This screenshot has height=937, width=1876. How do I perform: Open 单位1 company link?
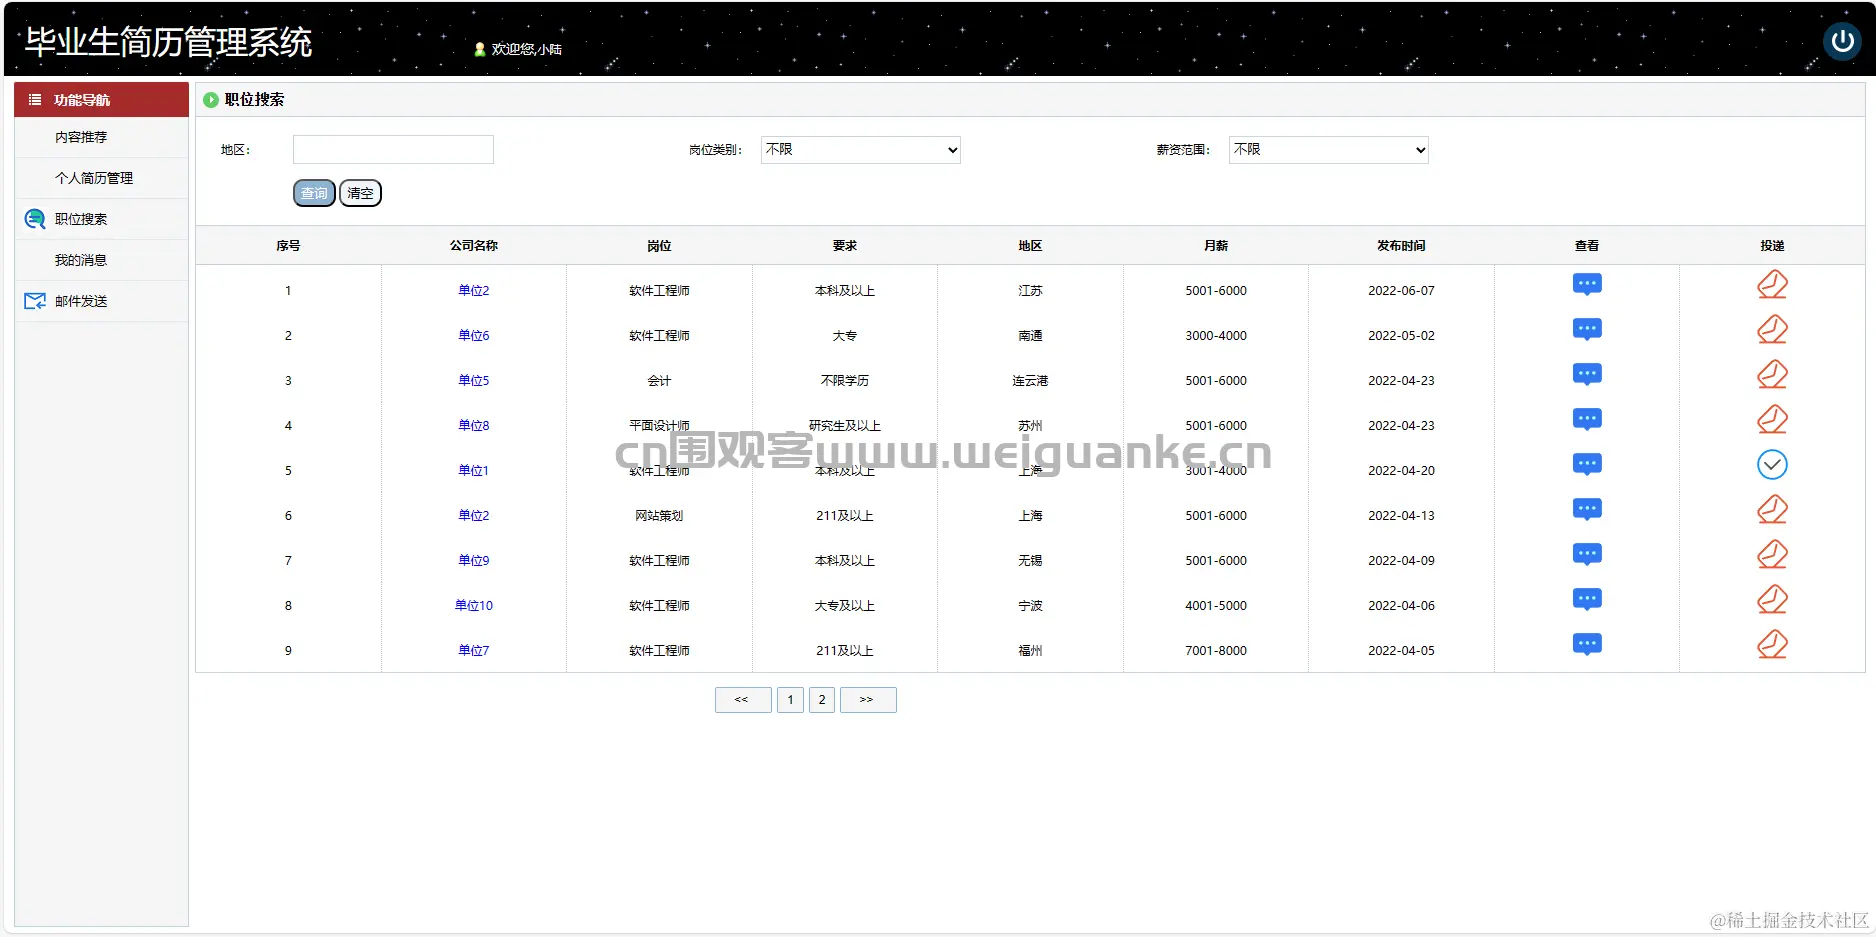[x=474, y=471]
